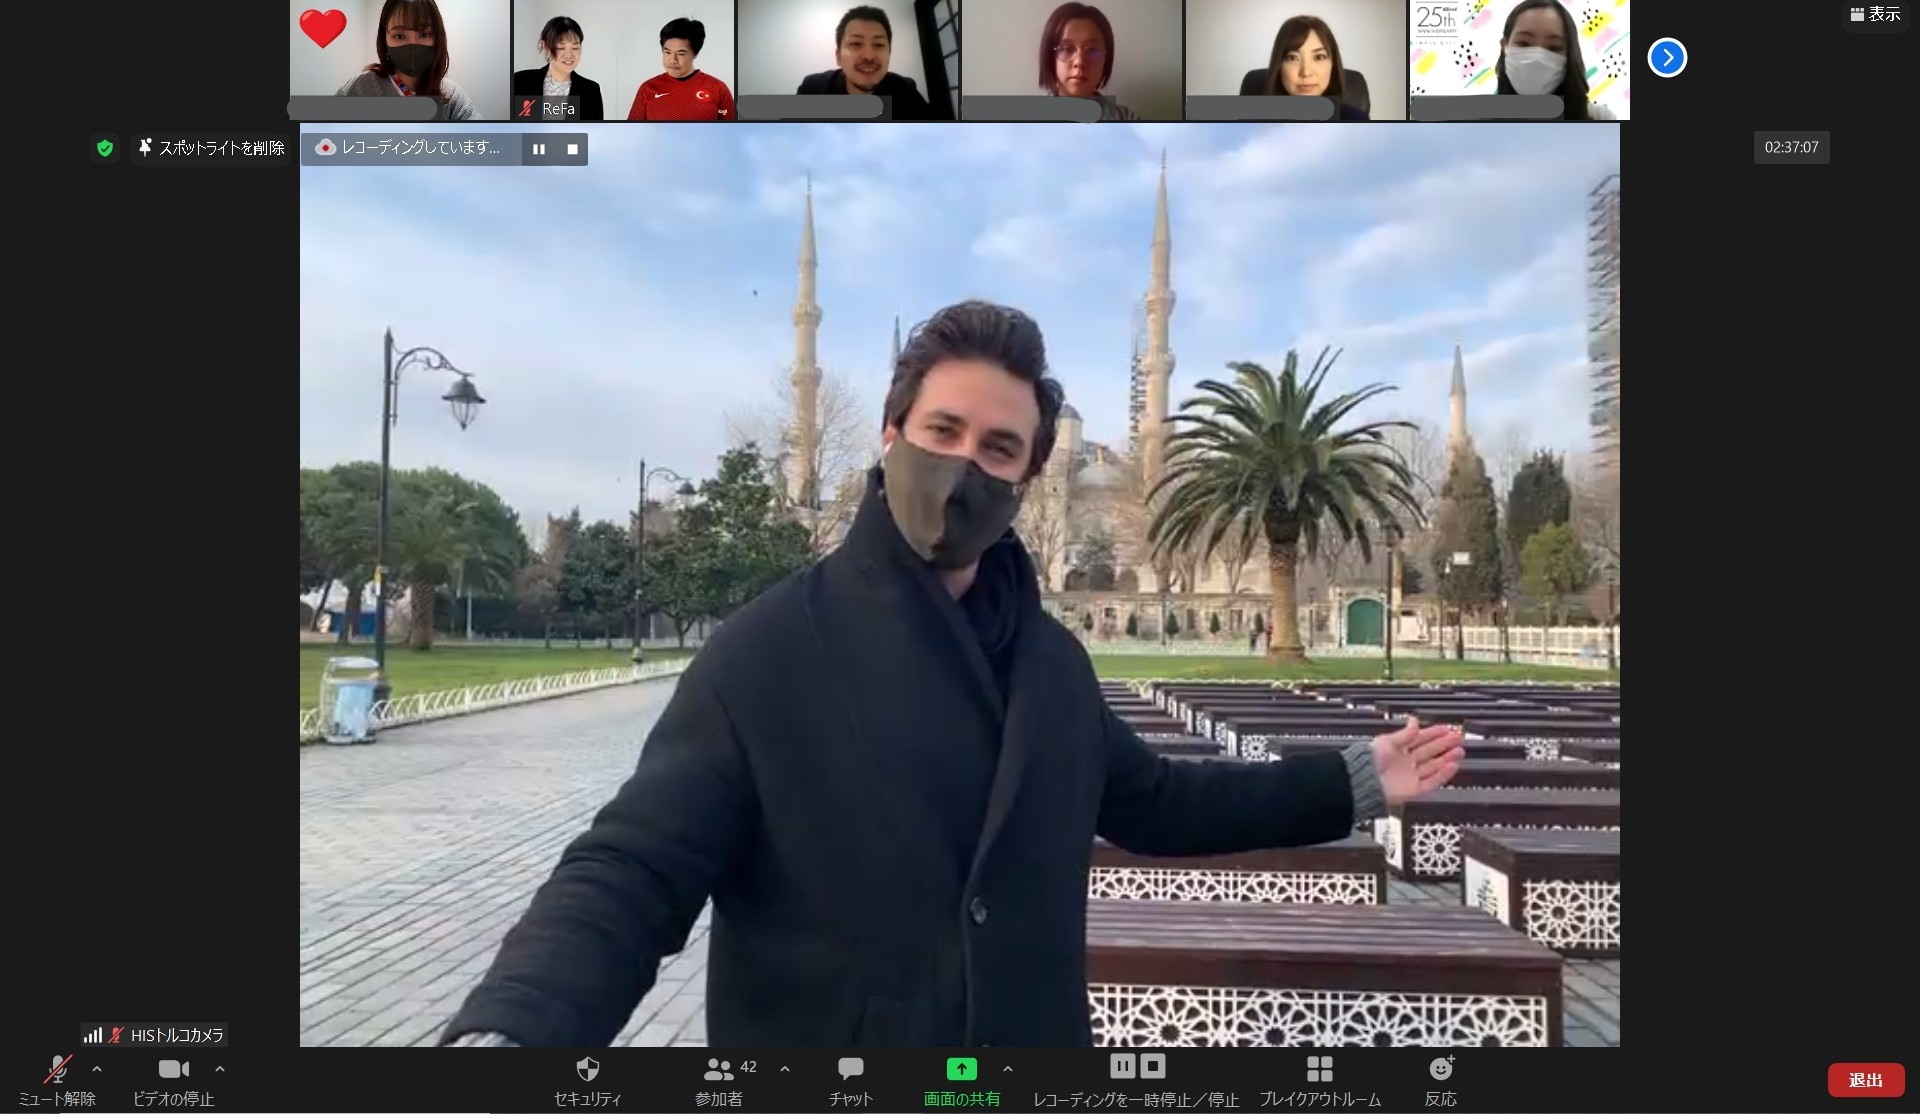Stop recording in bottom toolbar
This screenshot has width=1920, height=1114.
point(1153,1066)
